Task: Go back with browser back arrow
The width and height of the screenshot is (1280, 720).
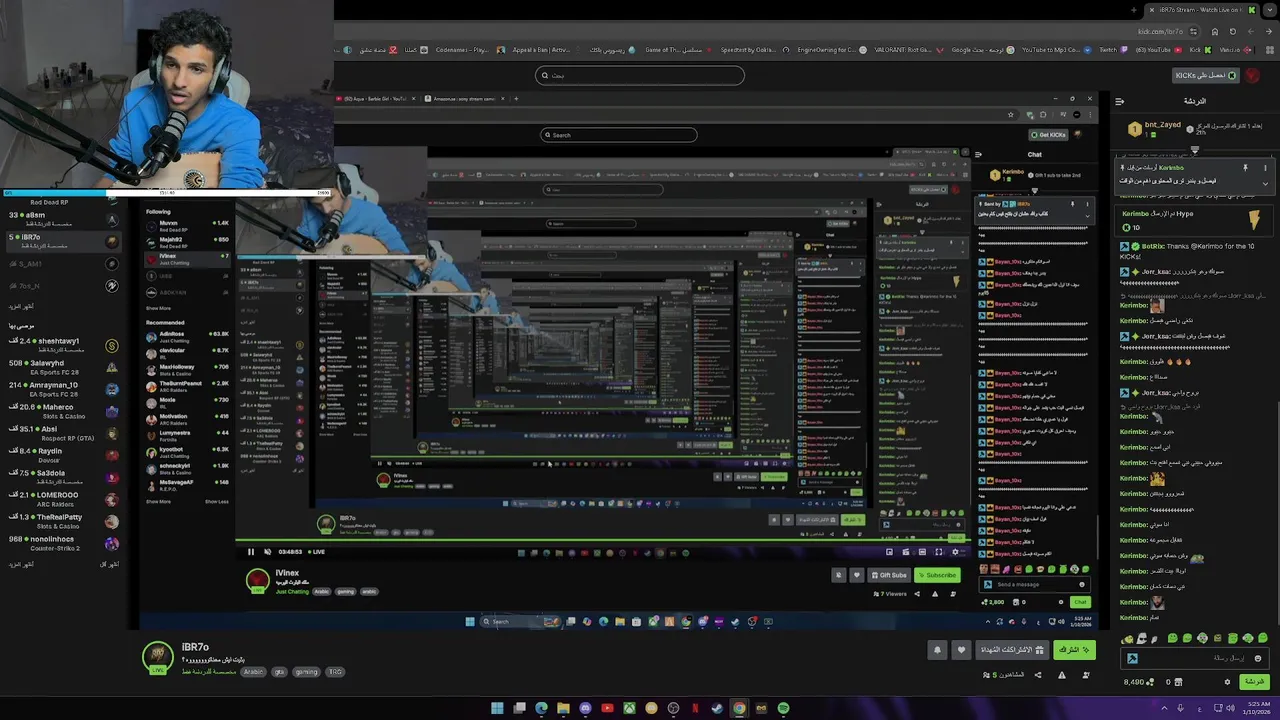Action: pyautogui.click(x=1269, y=31)
